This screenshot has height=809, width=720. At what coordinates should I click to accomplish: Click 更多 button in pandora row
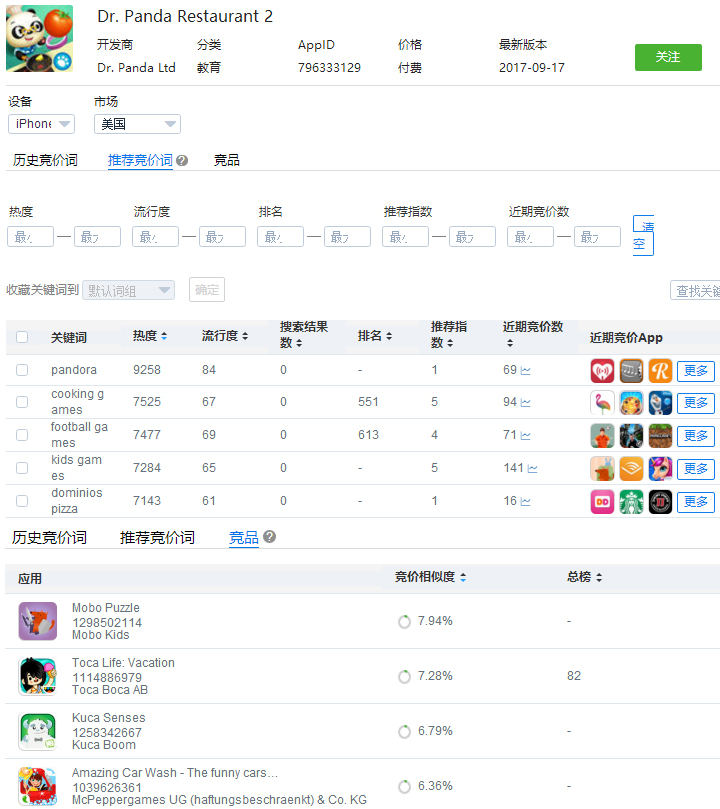click(695, 371)
